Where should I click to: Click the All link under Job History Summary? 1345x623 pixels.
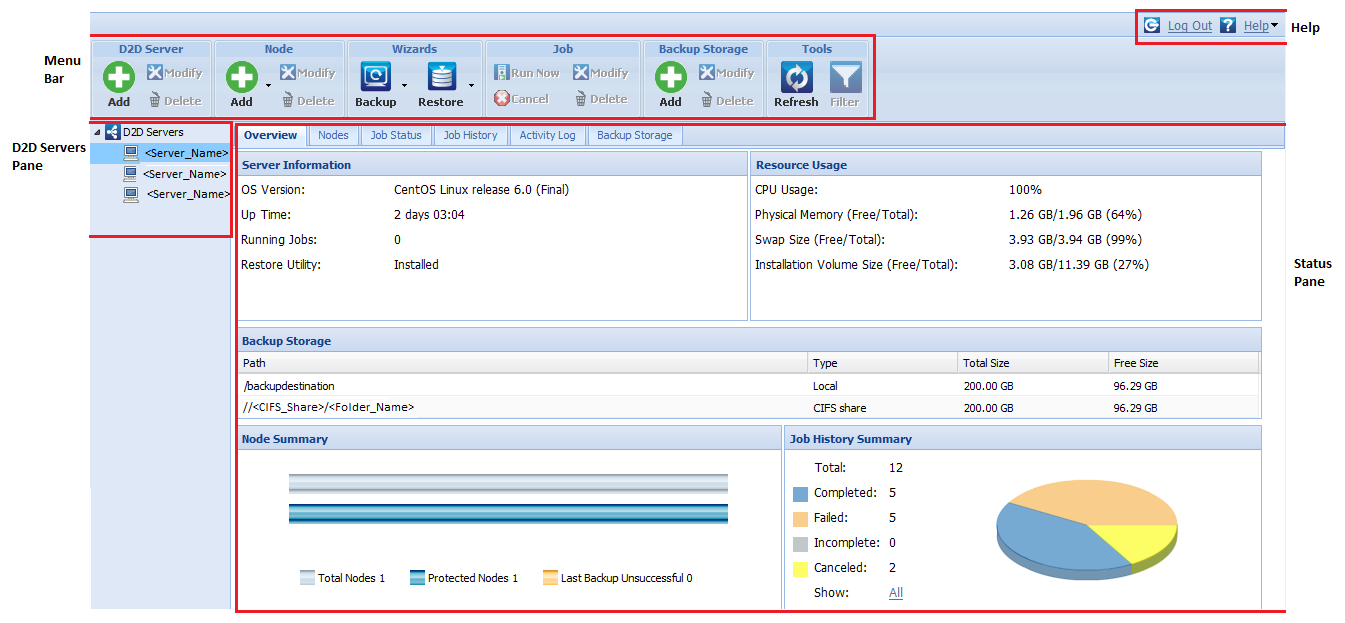tap(895, 592)
